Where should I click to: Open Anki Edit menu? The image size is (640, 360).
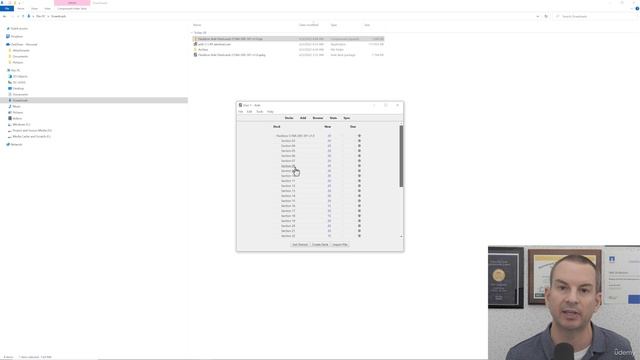coord(249,111)
